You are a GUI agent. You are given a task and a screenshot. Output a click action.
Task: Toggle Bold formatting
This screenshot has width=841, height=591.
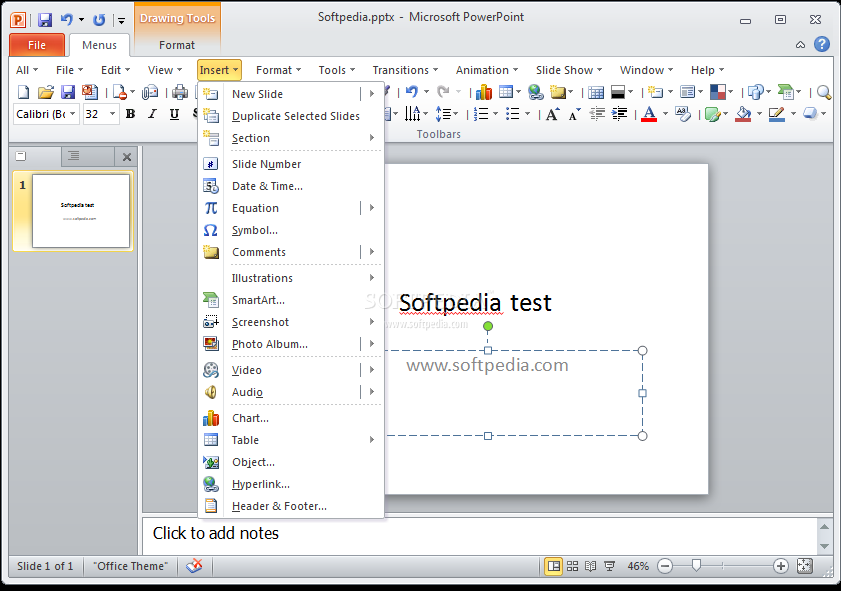[x=130, y=114]
